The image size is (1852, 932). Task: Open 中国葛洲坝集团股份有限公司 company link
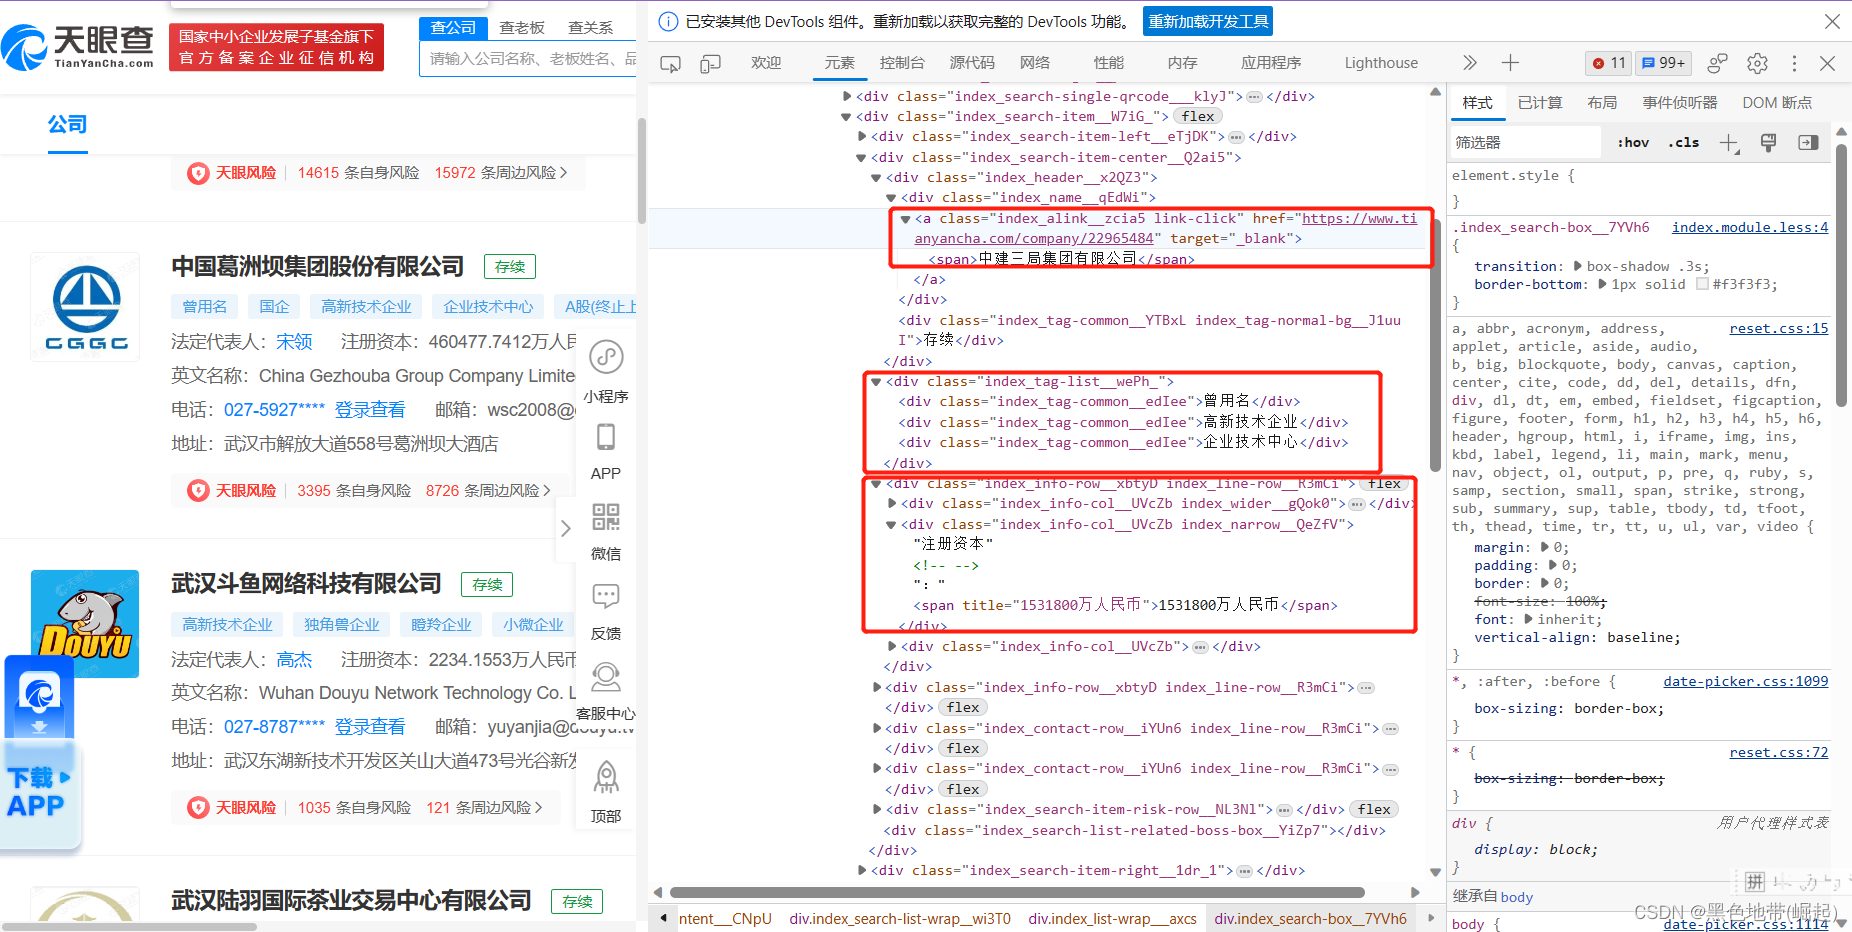(x=318, y=266)
